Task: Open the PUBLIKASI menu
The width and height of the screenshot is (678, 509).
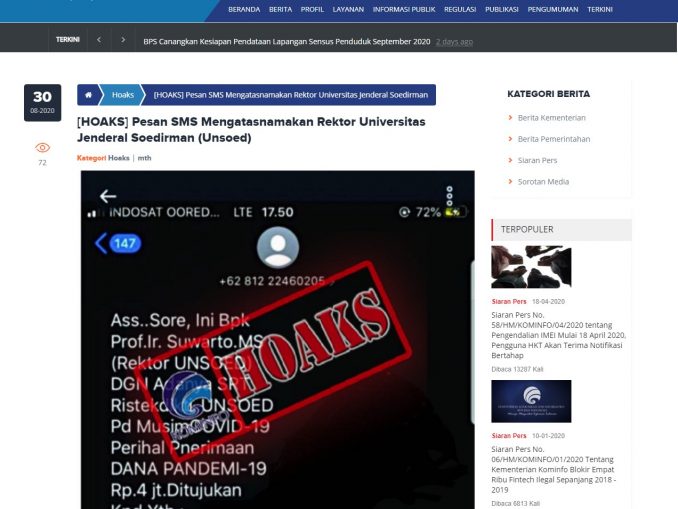Action: pos(502,10)
